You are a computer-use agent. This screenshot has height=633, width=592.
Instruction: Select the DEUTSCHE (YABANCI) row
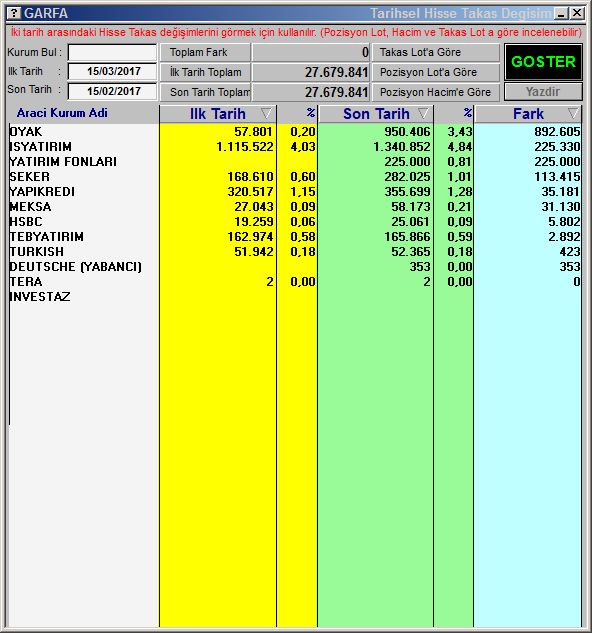pos(295,267)
